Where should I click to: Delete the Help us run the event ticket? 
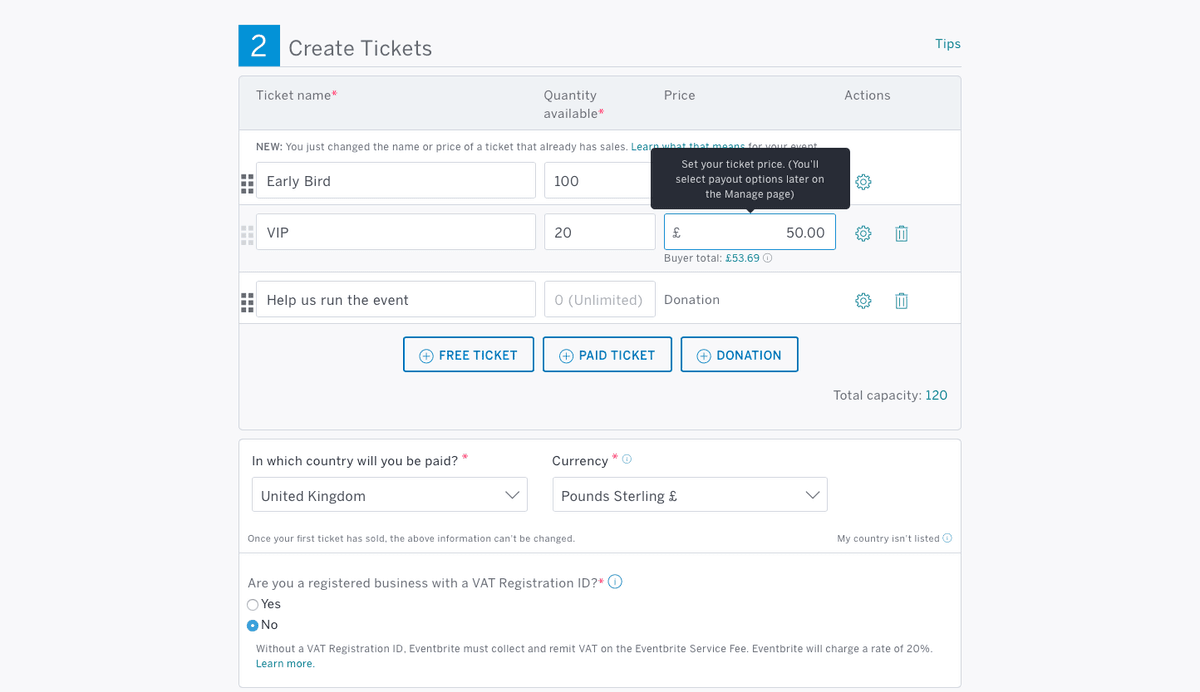click(901, 300)
